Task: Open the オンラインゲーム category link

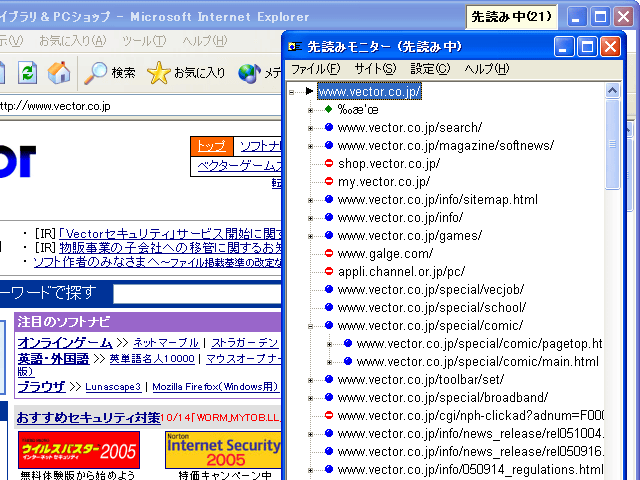Action: coord(65,342)
